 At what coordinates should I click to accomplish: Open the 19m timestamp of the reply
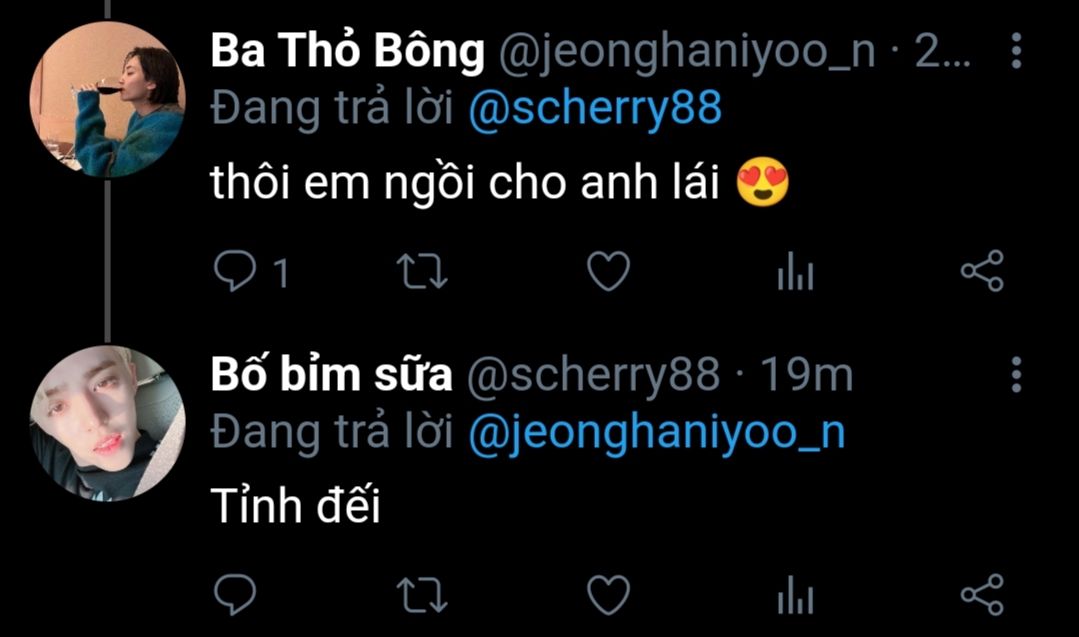806,375
